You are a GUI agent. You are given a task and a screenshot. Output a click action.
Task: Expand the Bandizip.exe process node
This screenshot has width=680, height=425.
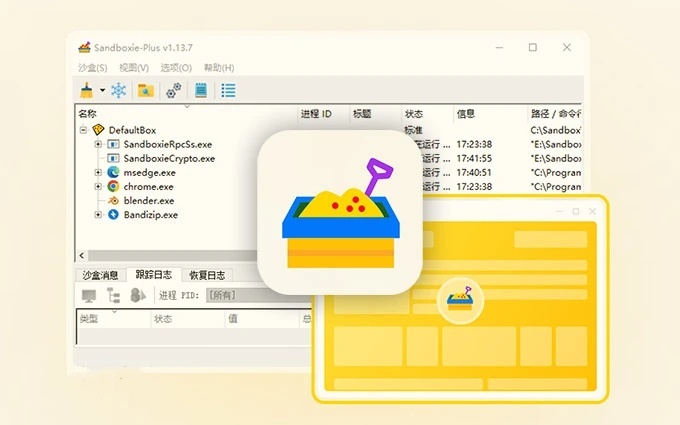pos(98,215)
